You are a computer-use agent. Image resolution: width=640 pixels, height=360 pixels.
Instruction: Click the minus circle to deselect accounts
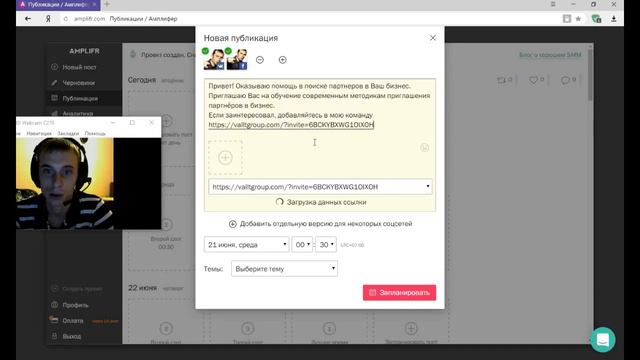click(x=260, y=60)
